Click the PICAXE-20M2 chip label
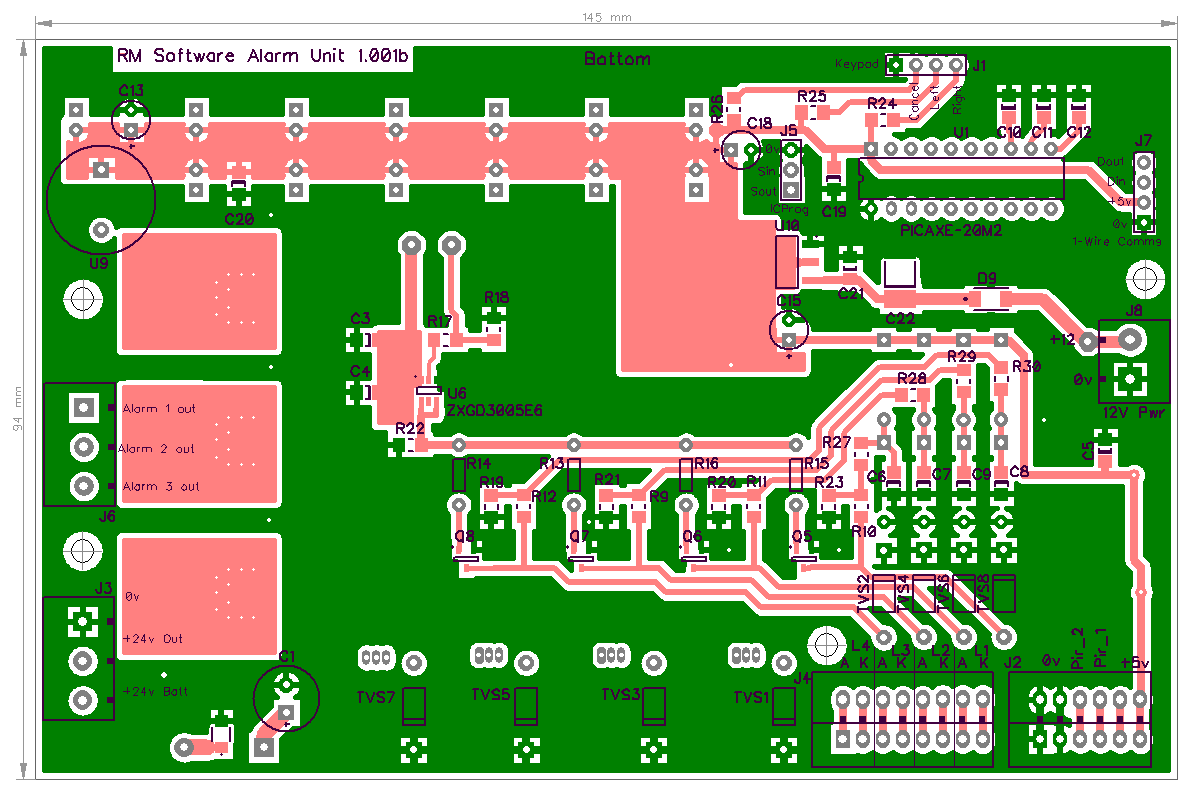 (x=950, y=230)
